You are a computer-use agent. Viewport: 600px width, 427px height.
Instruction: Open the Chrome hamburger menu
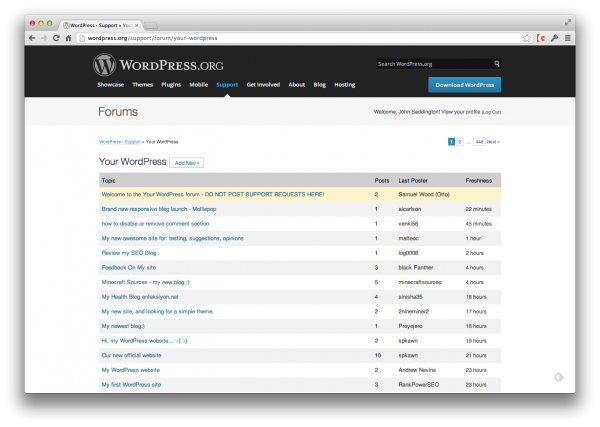click(568, 38)
